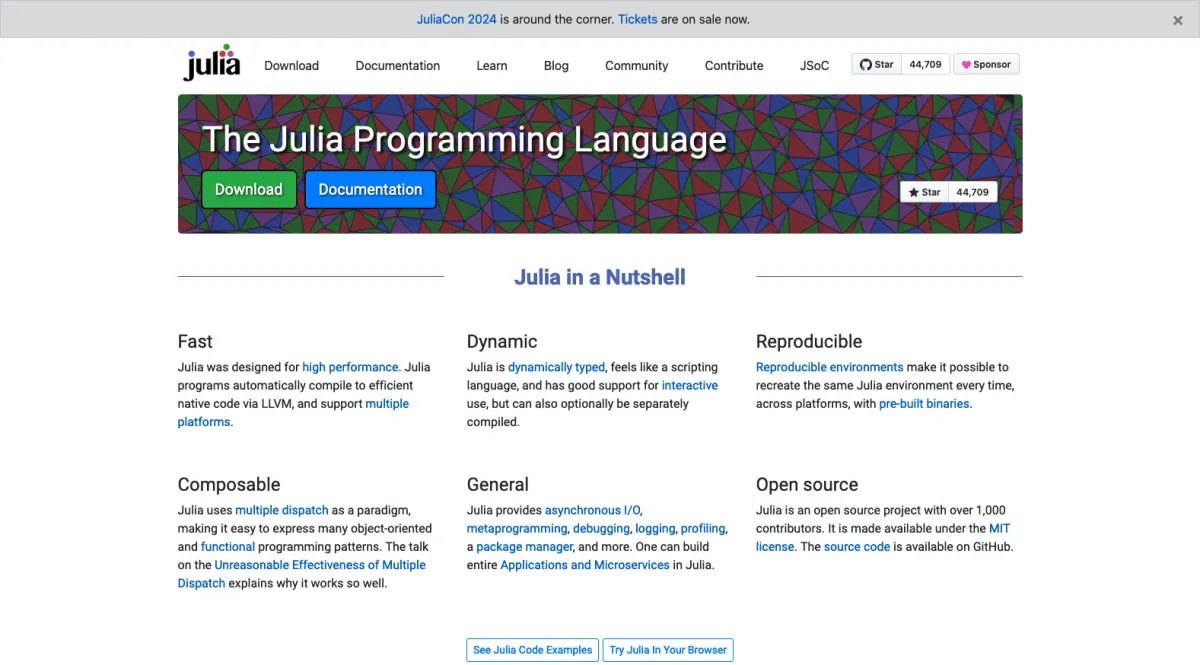
Task: Open the Community nav item
Action: pos(636,66)
